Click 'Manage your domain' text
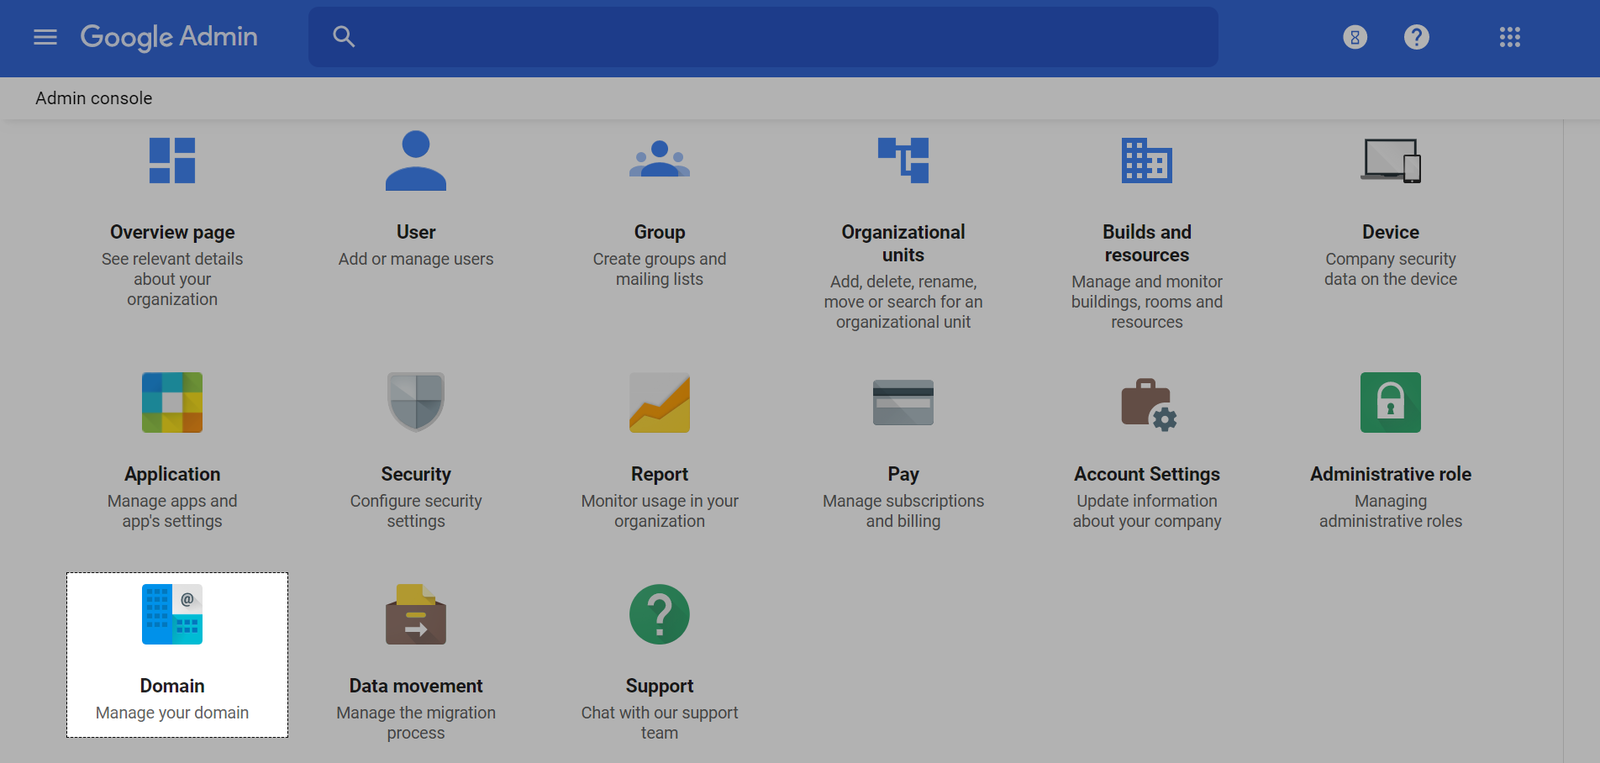 pyautogui.click(x=172, y=713)
